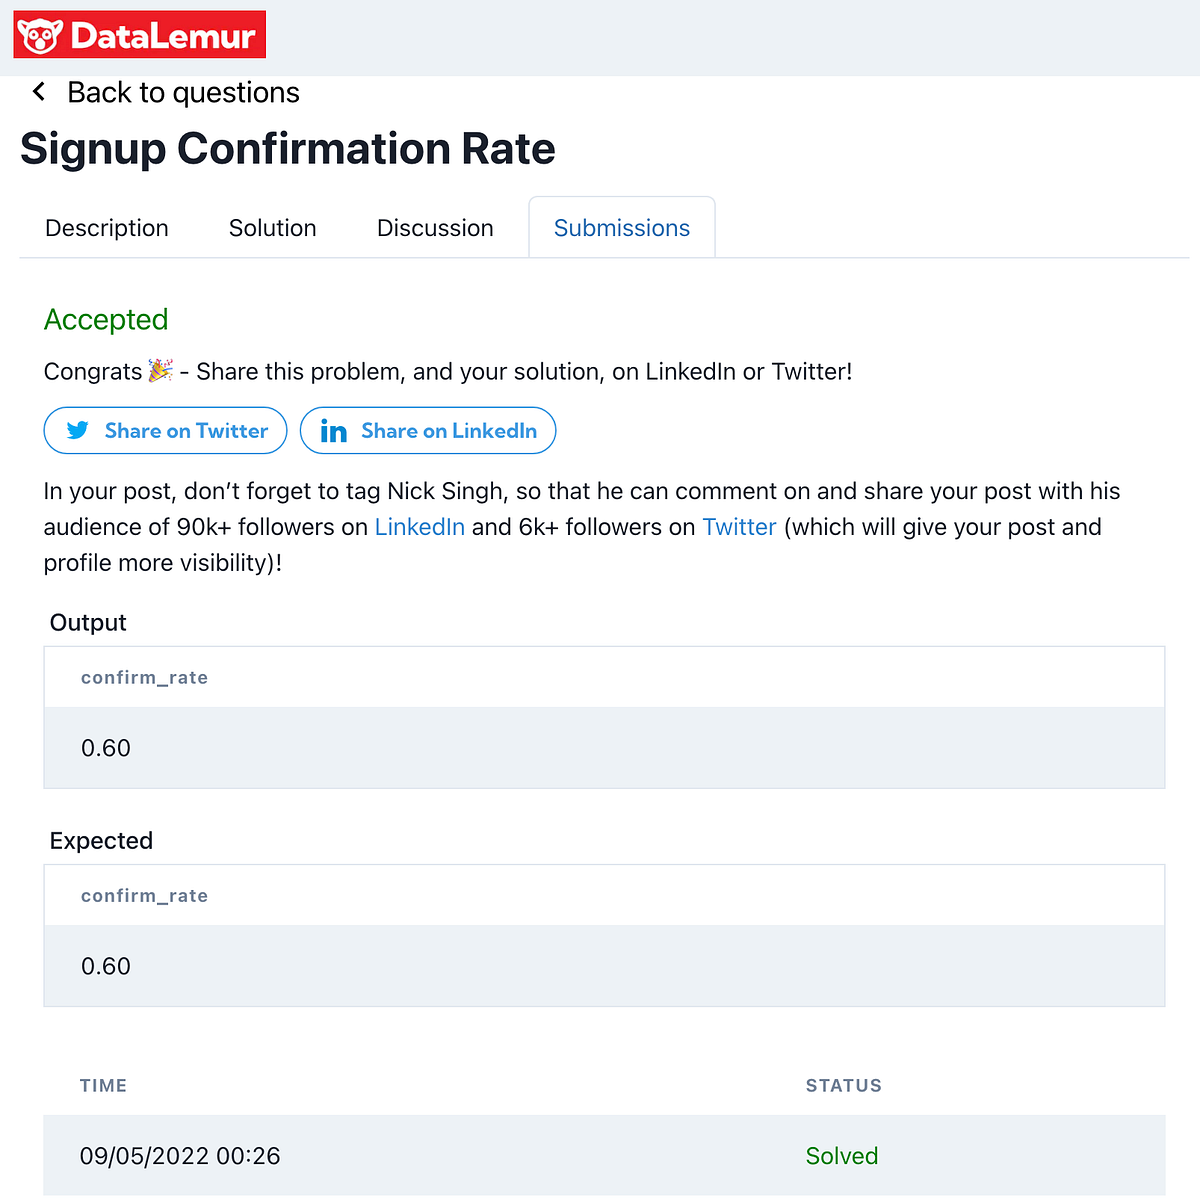Select the 0.60 value in Expected table
Image resolution: width=1200 pixels, height=1203 pixels.
[x=105, y=965]
